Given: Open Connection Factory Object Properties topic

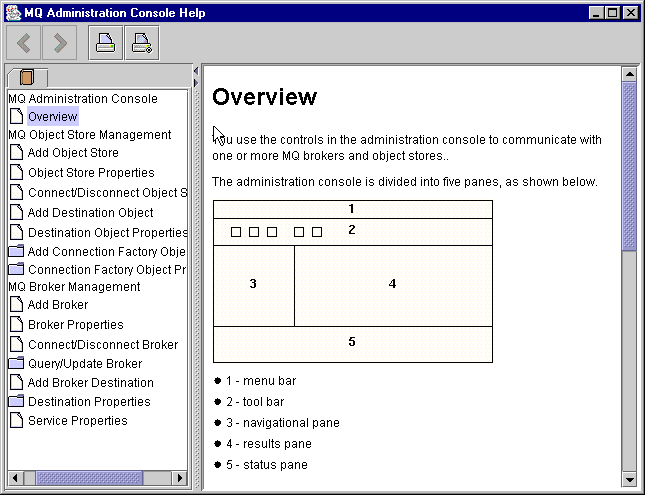Looking at the screenshot, I should point(107,270).
